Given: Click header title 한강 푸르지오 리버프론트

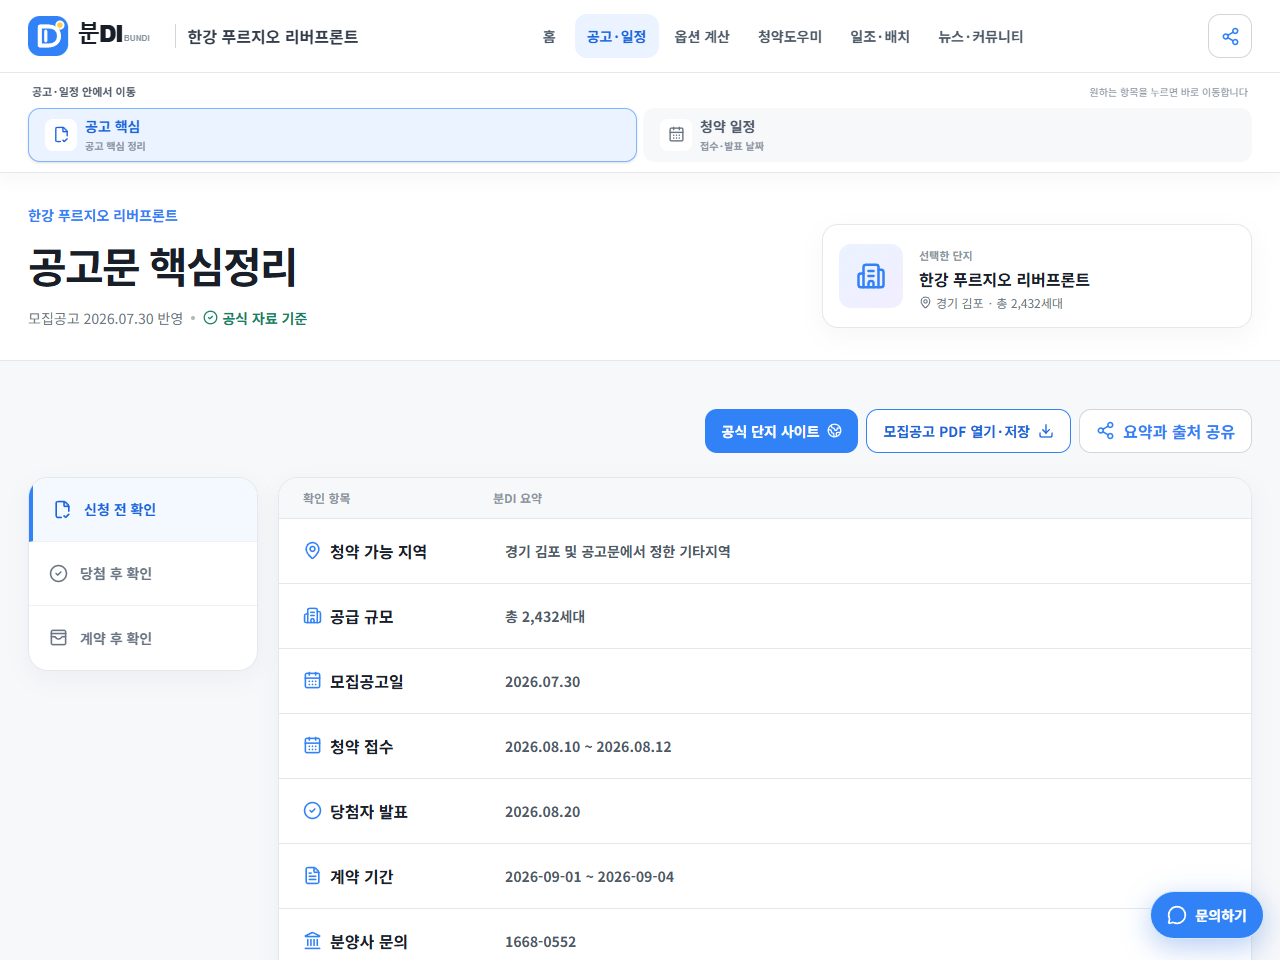Looking at the screenshot, I should tap(273, 36).
